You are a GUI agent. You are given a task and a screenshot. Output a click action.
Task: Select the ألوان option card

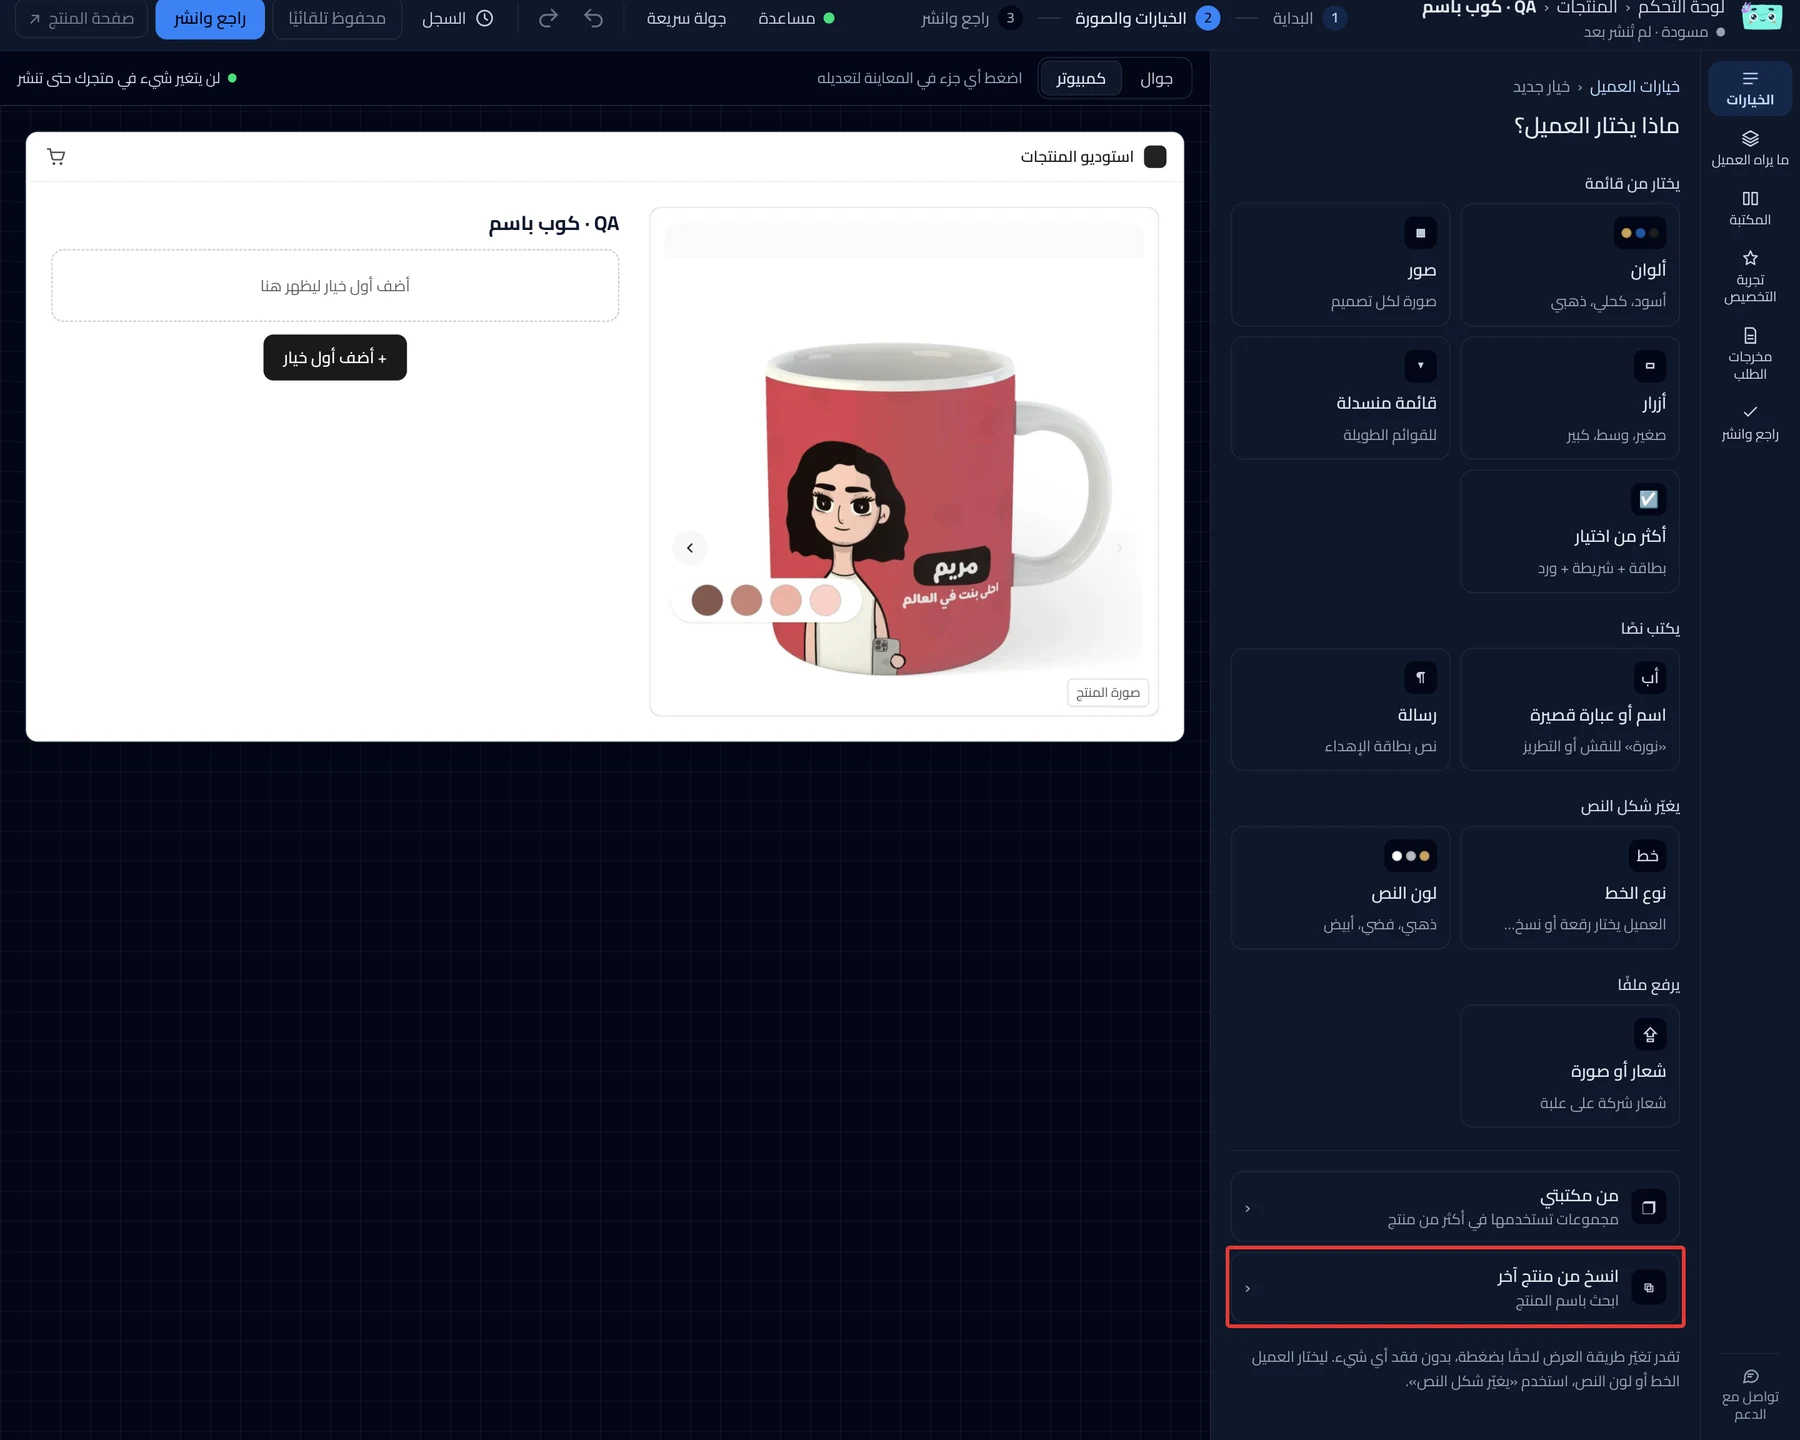click(1569, 265)
